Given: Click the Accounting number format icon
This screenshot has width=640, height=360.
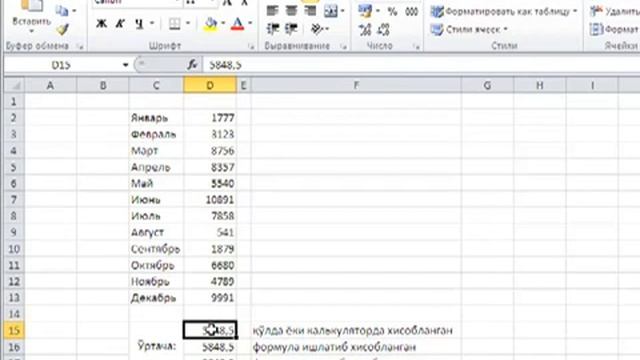Looking at the screenshot, I should 365,11.
